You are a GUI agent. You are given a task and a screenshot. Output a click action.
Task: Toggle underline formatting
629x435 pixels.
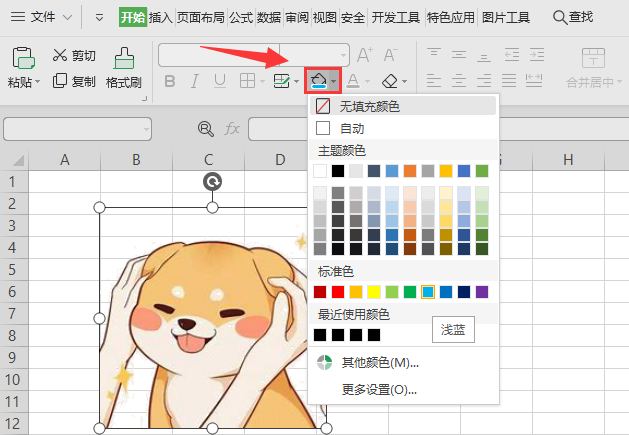tap(219, 81)
